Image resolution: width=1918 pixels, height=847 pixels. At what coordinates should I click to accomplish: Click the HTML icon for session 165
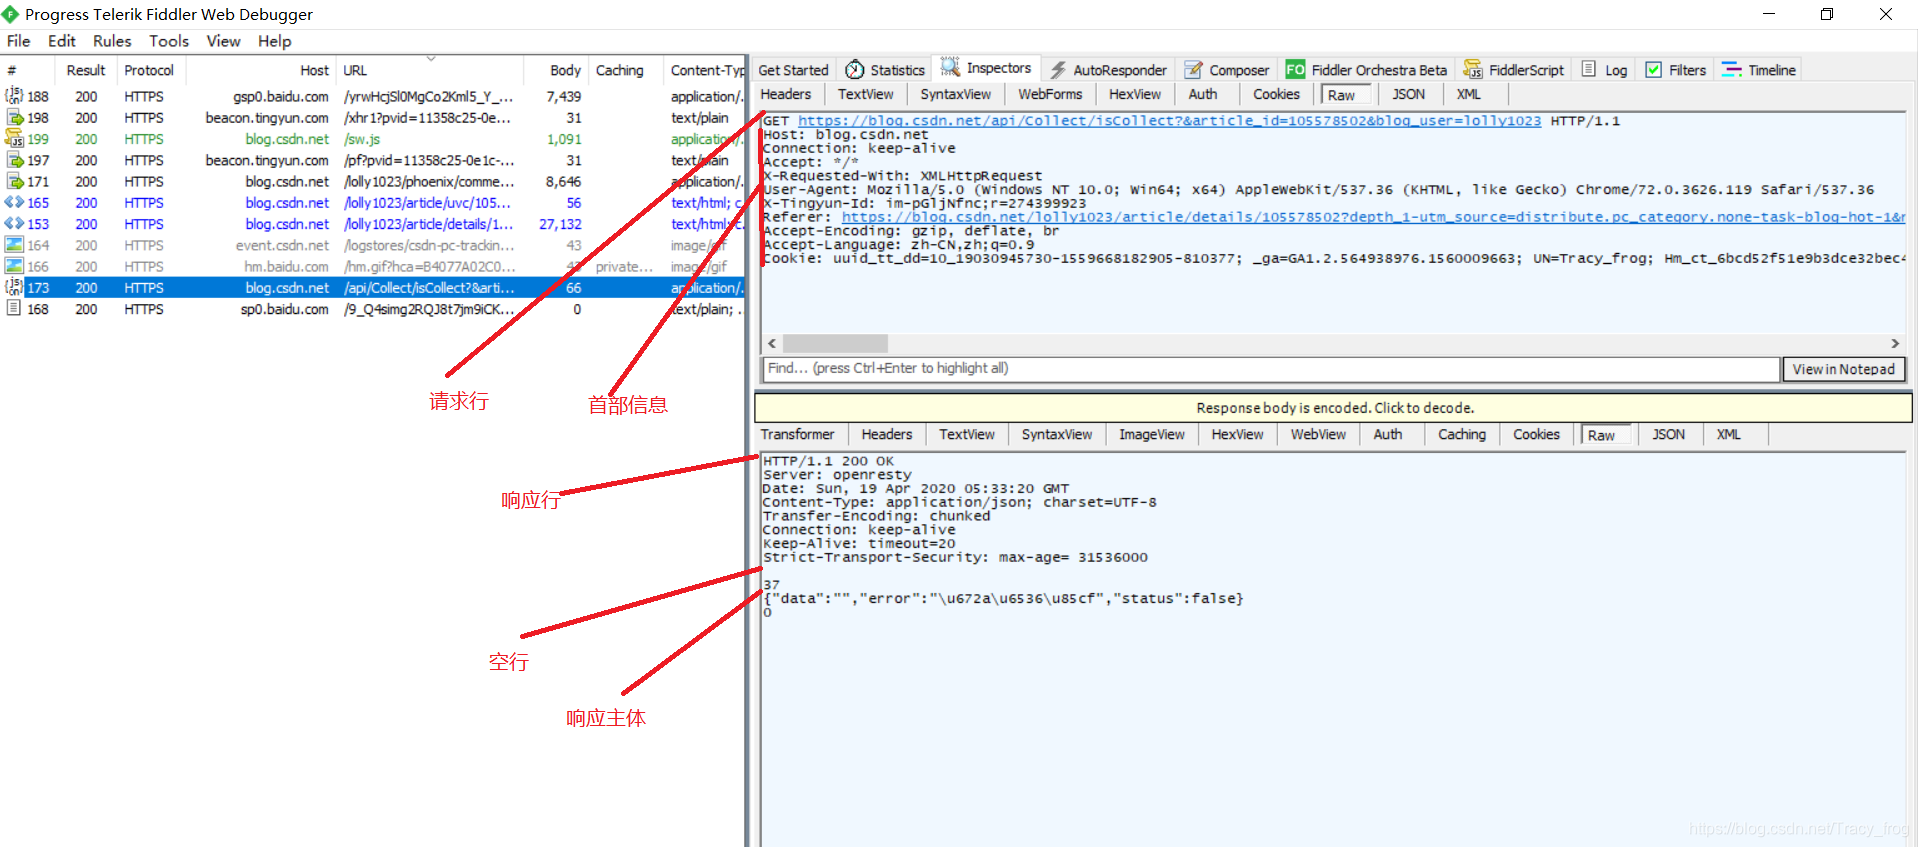tap(14, 202)
